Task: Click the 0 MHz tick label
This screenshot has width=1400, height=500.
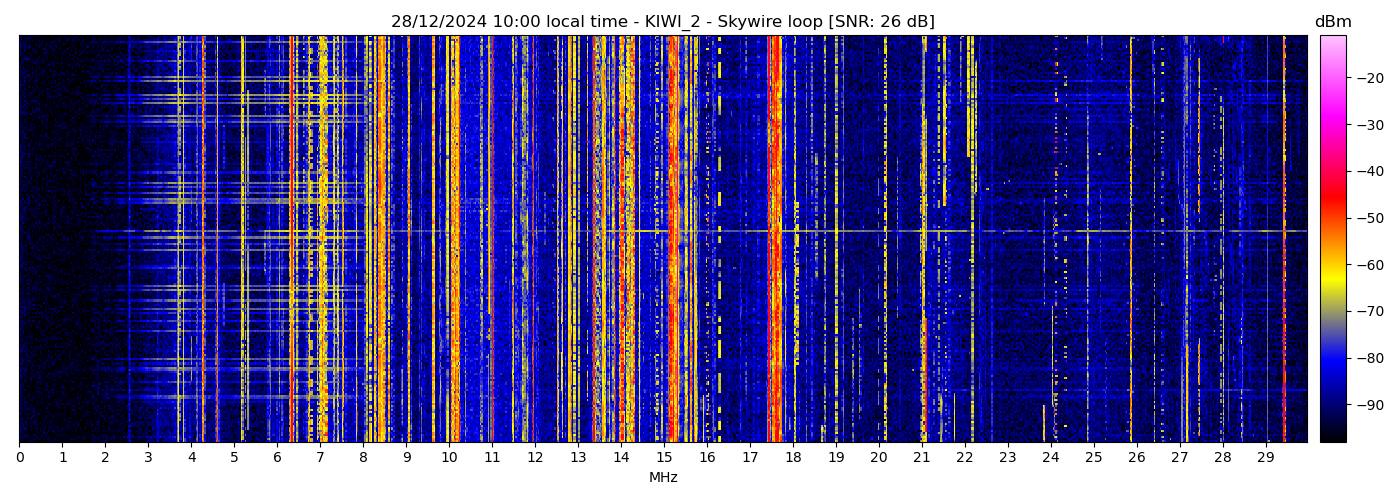Action: pos(19,457)
